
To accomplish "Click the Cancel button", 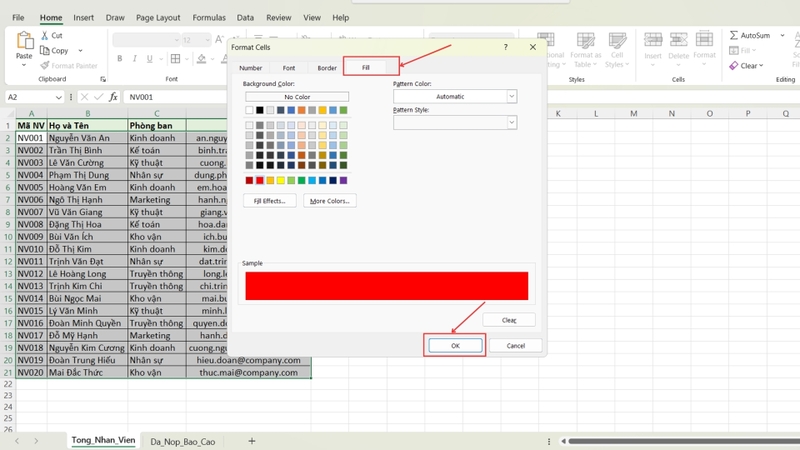I will (515, 345).
